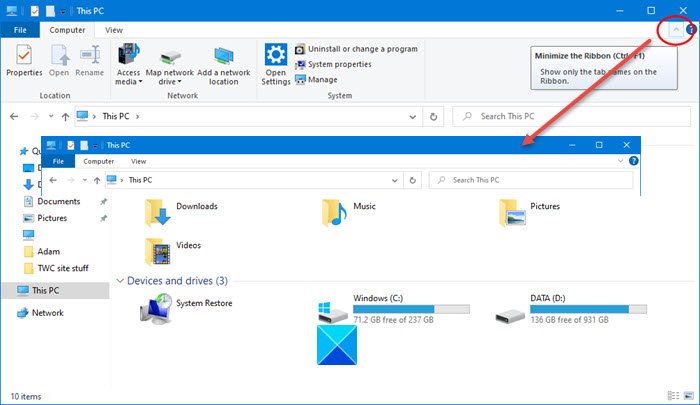Switch to large icons view in status bar
Viewport: 700px width, 405px height.
tap(689, 396)
